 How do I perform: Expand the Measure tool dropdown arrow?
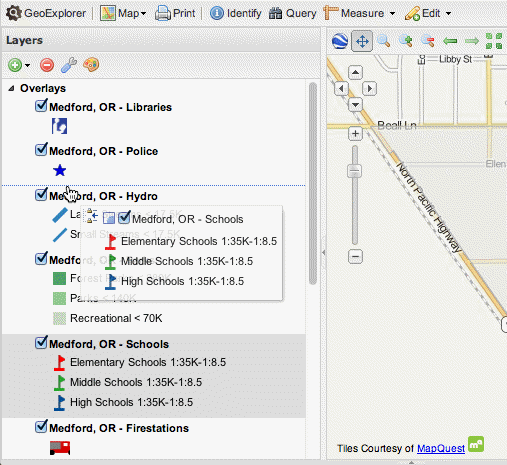tap(392, 14)
